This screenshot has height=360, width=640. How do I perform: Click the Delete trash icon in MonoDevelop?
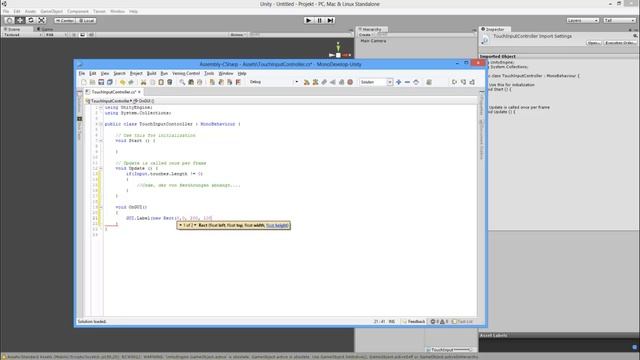(169, 82)
